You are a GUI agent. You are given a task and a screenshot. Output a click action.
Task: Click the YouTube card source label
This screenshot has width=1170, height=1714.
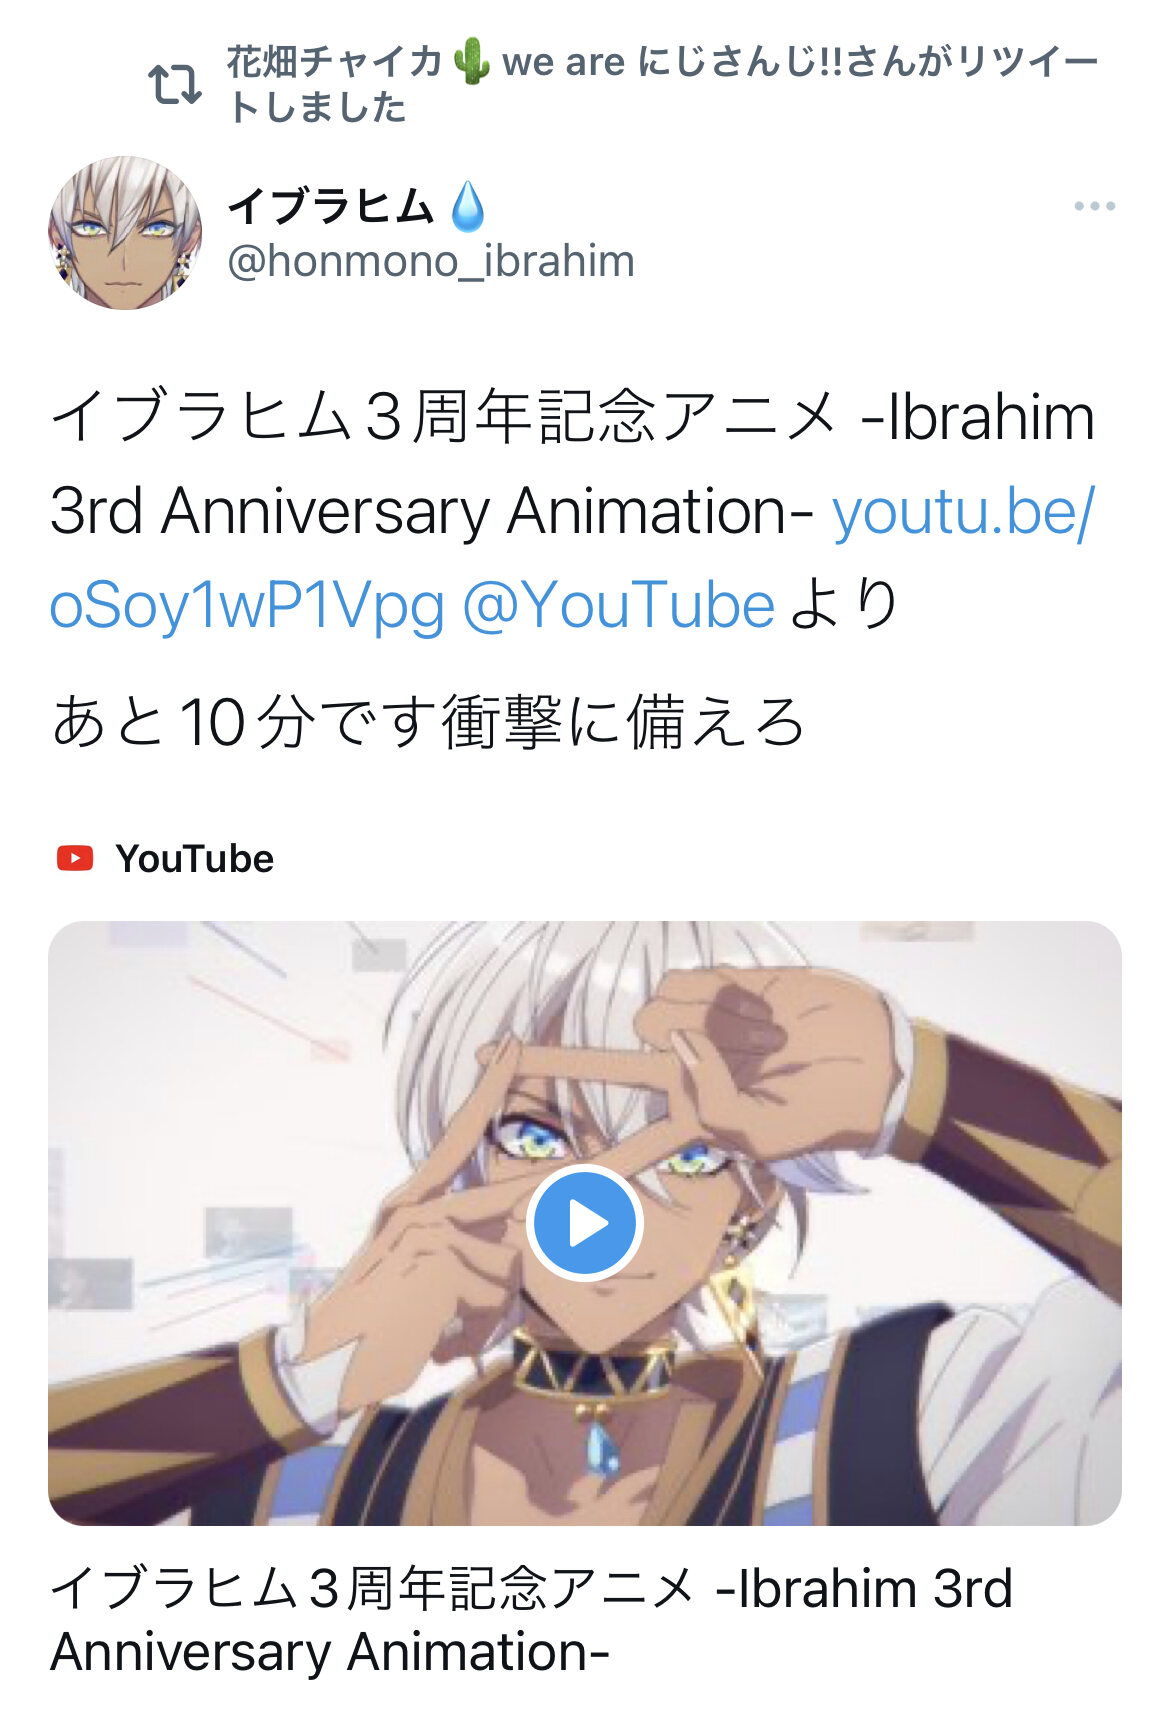(194, 858)
